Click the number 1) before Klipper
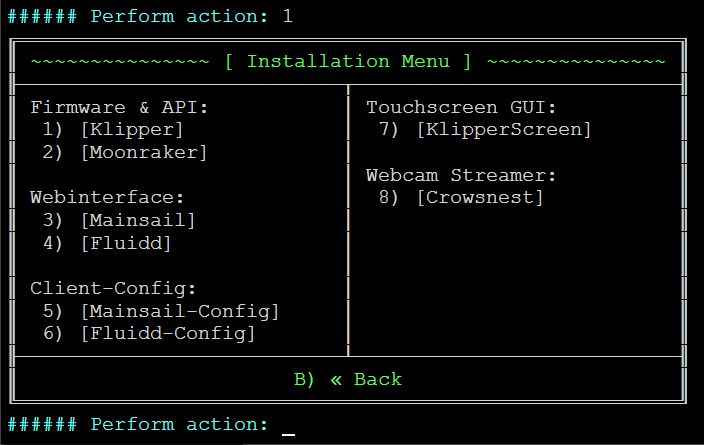Screen dimensions: 704x445 click(x=53, y=129)
